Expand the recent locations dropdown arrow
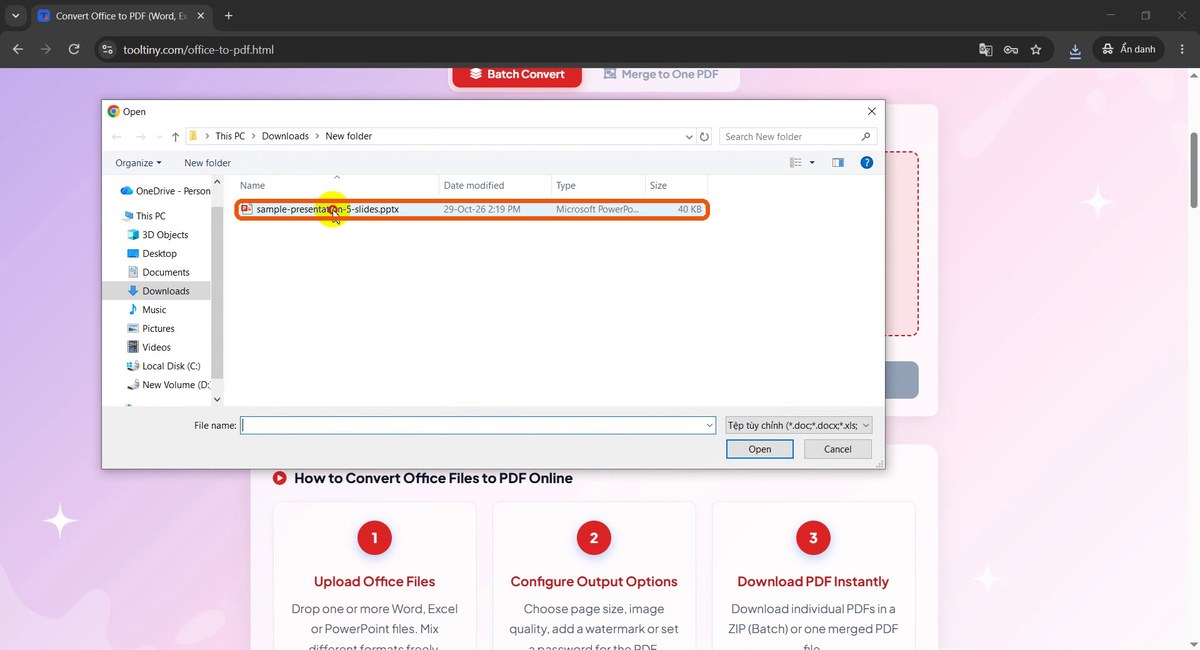 click(157, 137)
